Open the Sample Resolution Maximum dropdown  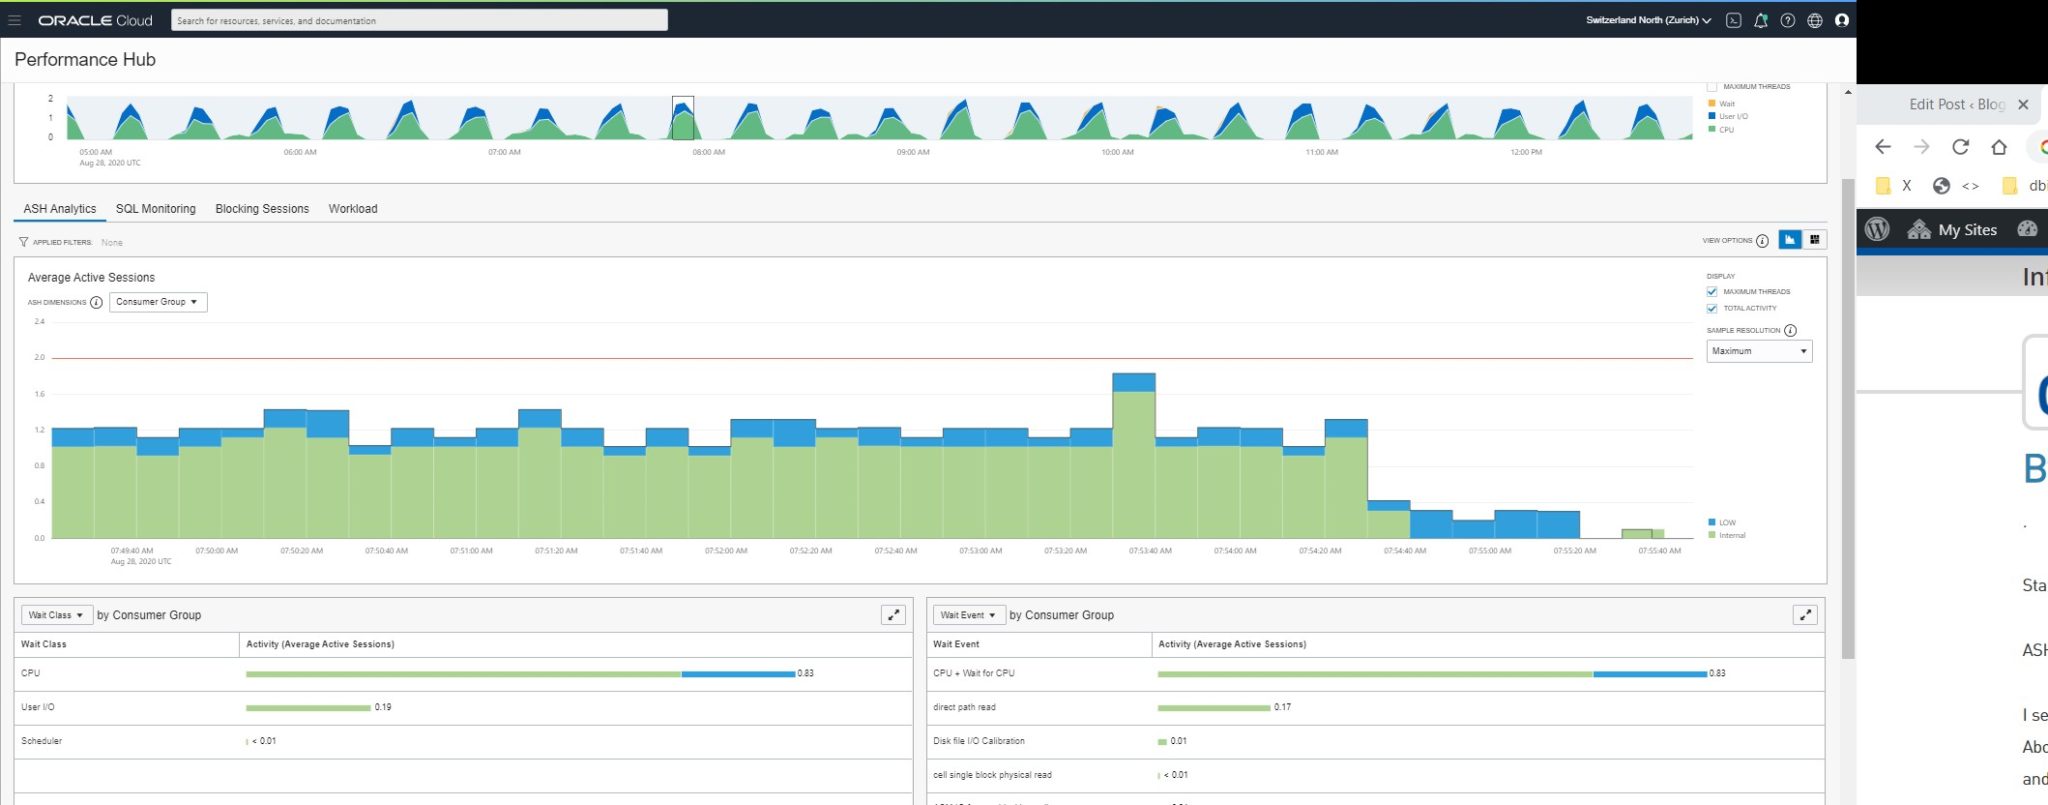[1759, 351]
